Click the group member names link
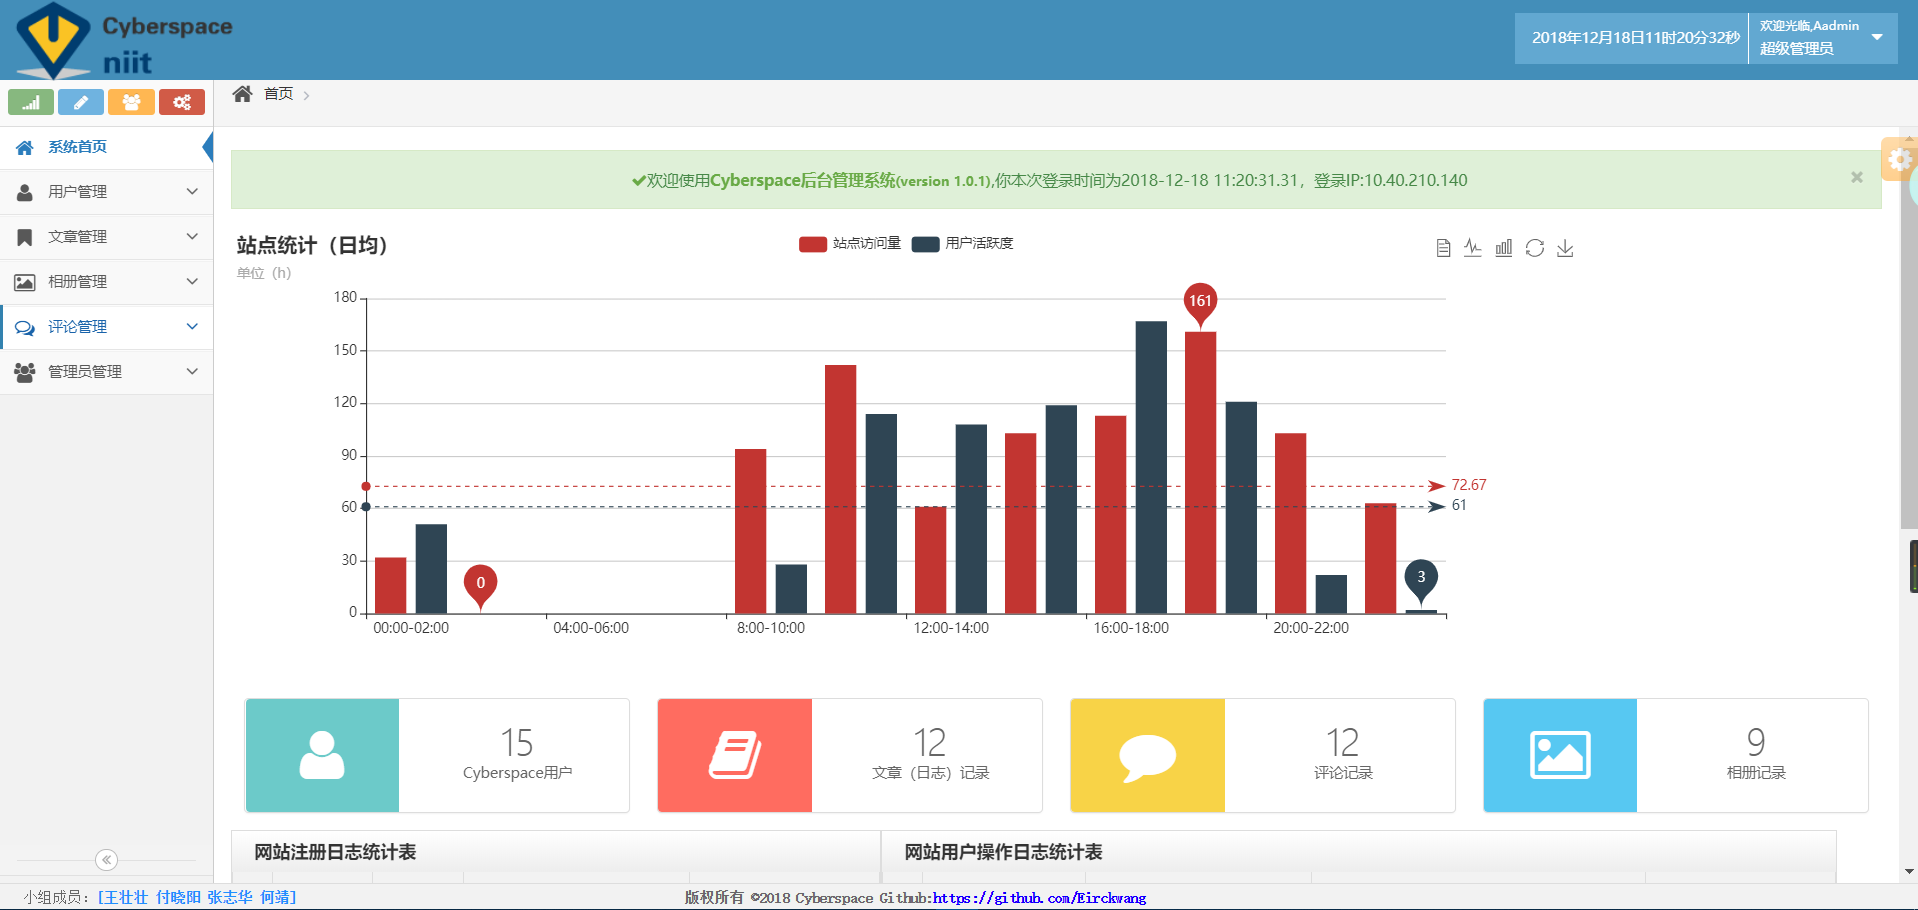1918x910 pixels. (197, 897)
